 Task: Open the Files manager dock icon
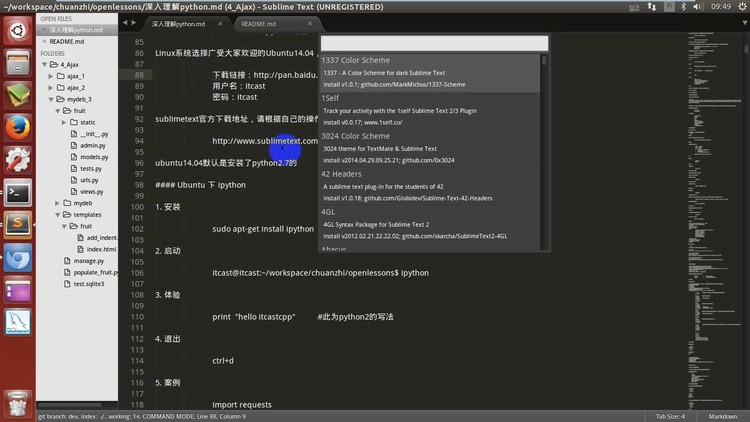tap(18, 63)
